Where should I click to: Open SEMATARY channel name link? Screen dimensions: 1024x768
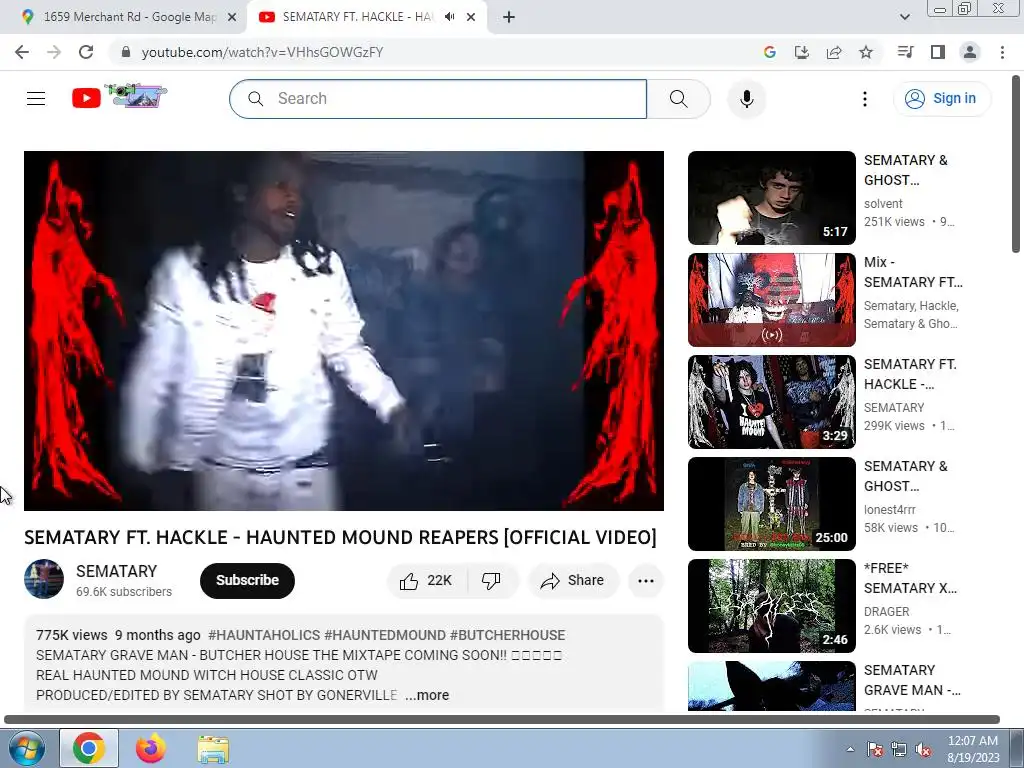coord(116,571)
